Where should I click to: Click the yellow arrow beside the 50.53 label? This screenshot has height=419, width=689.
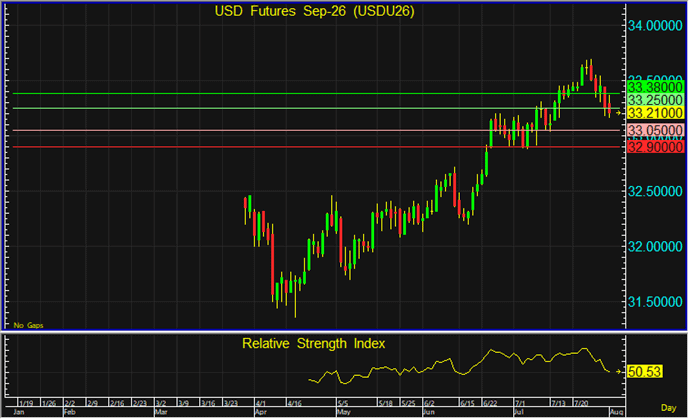coord(619,372)
